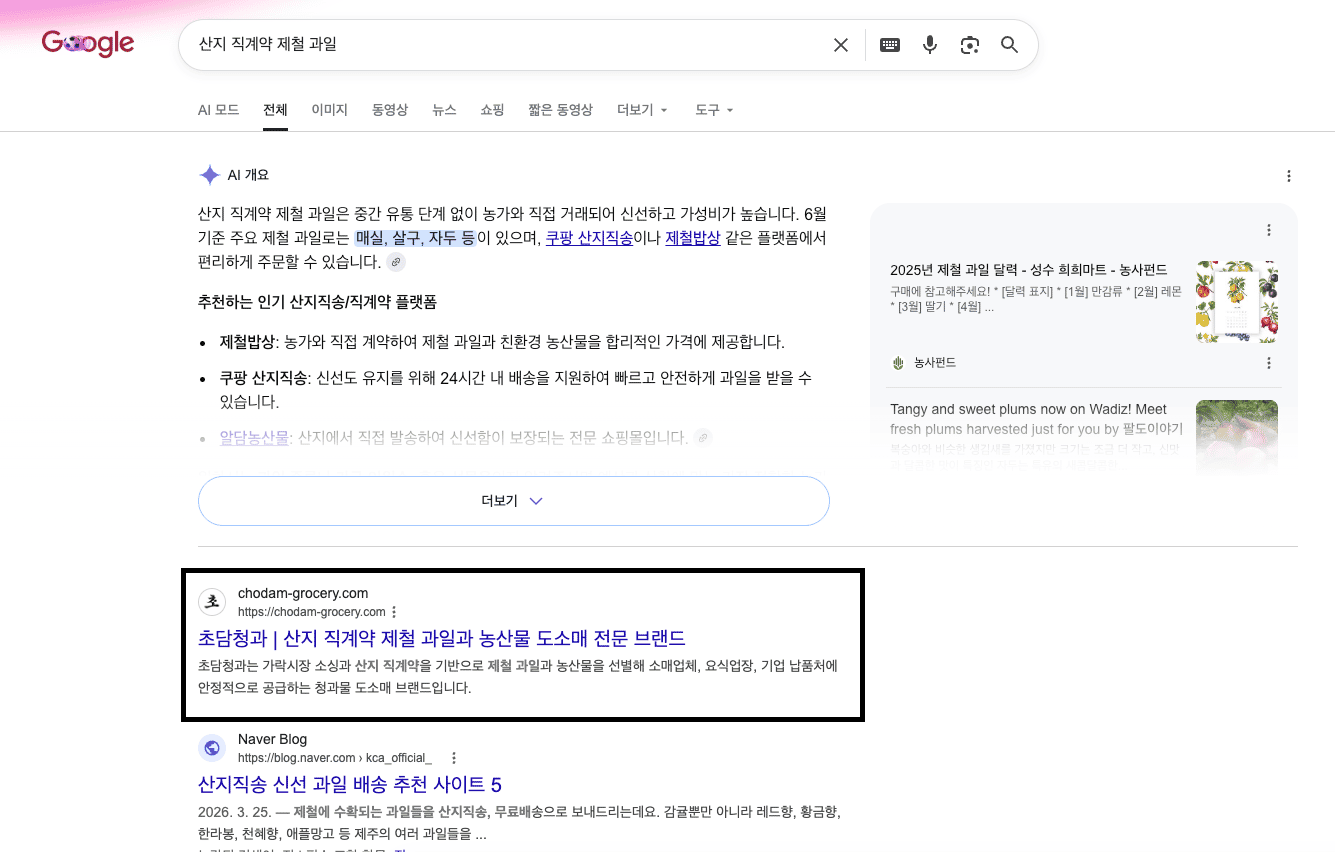The image size is (1335, 852).
Task: Open three-dot menu next to 농사펀드 source
Action: click(1269, 363)
